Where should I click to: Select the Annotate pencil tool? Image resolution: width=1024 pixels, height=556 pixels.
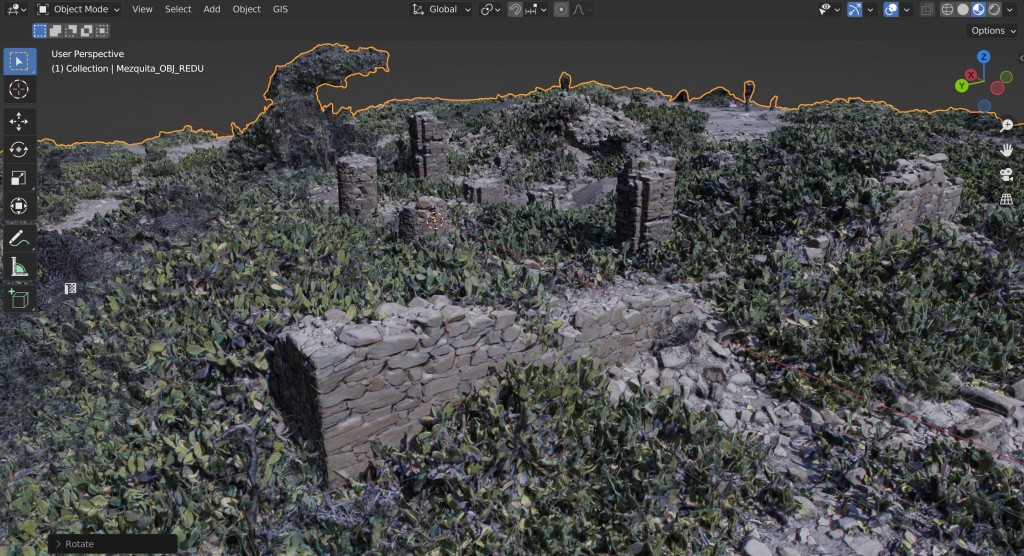click(19, 238)
